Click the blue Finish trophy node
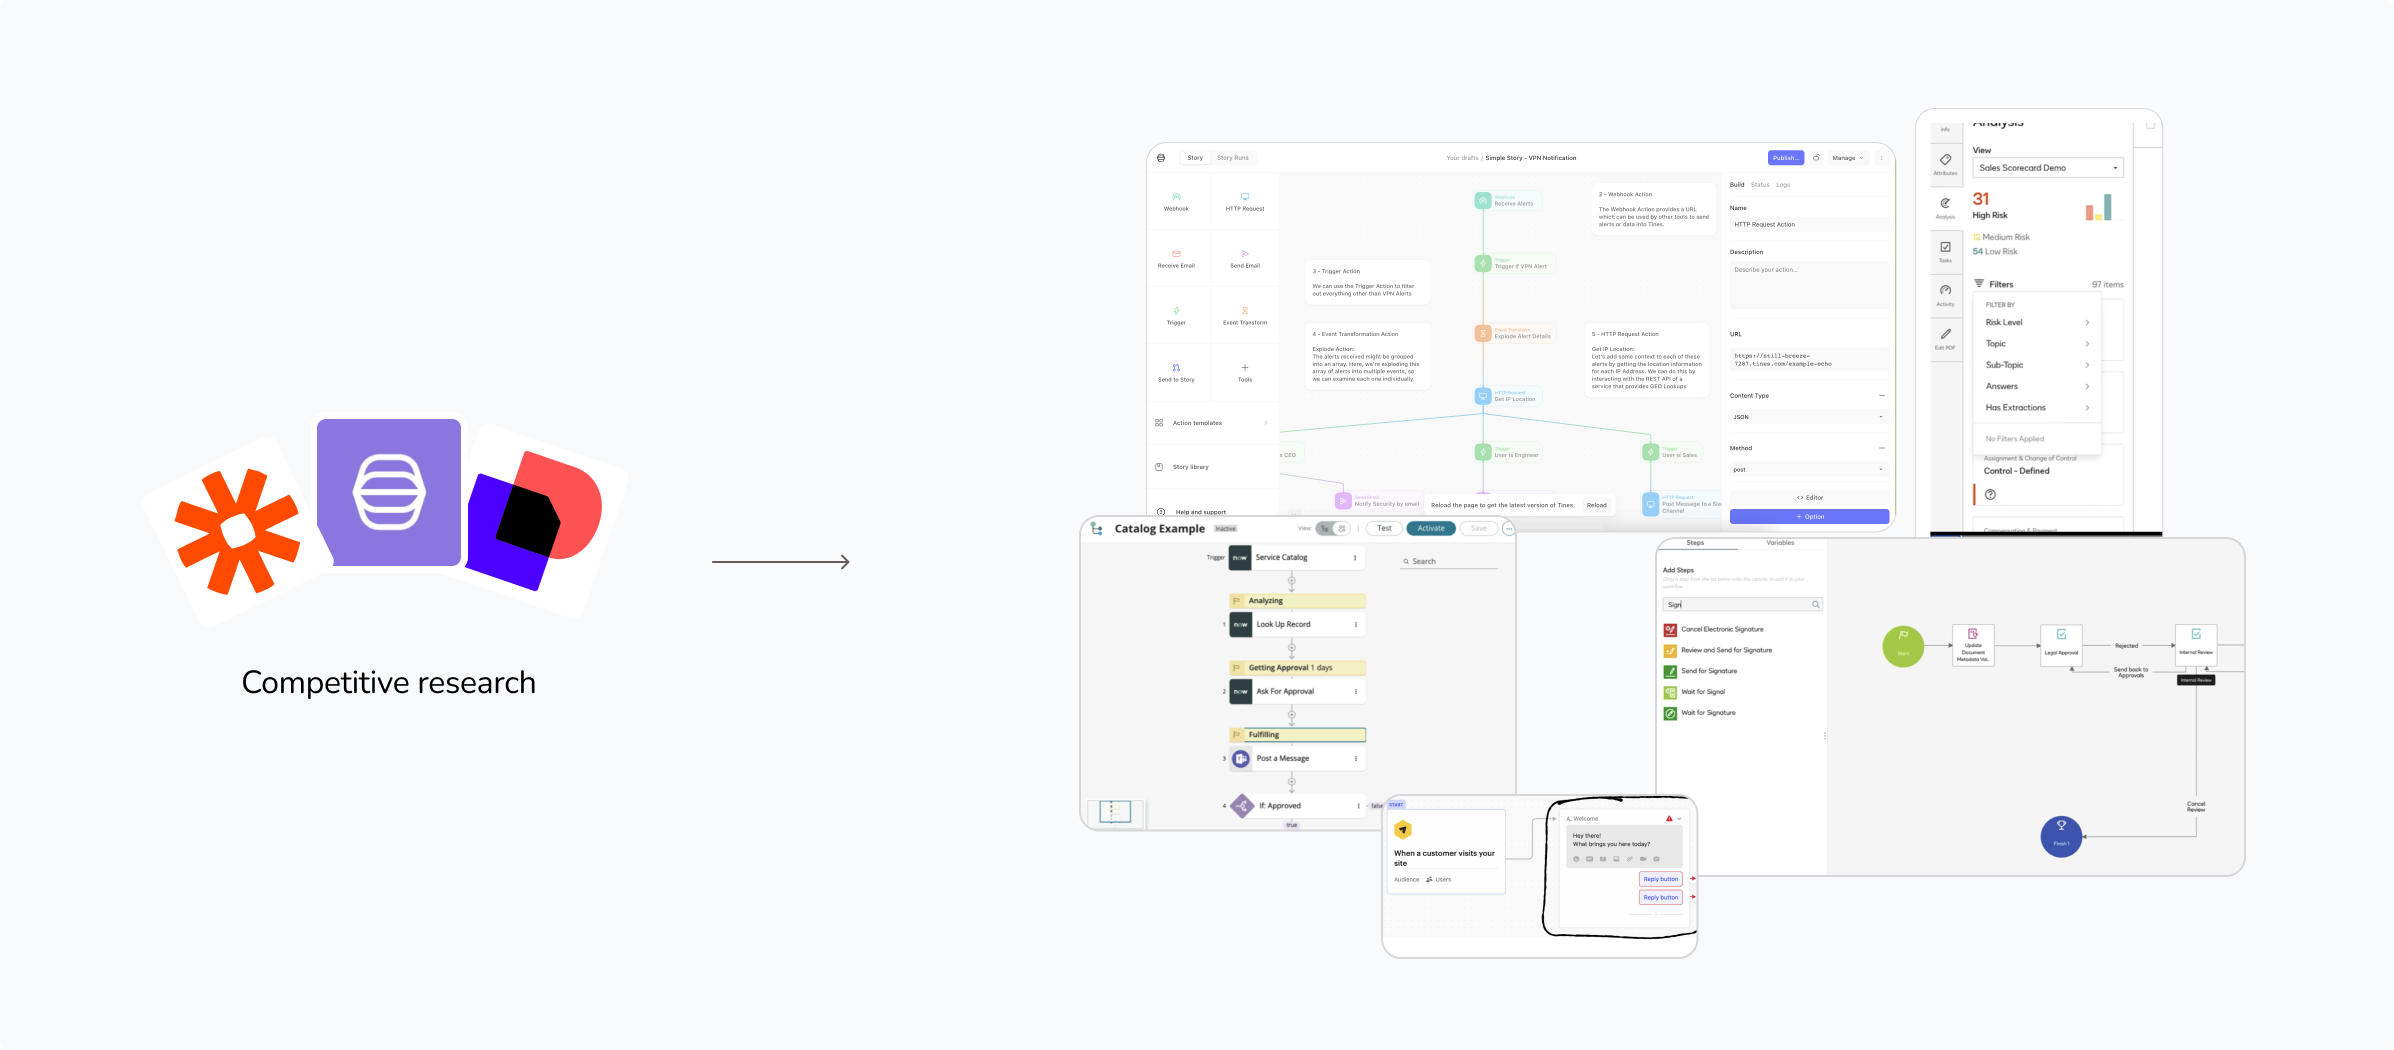 point(2061,836)
